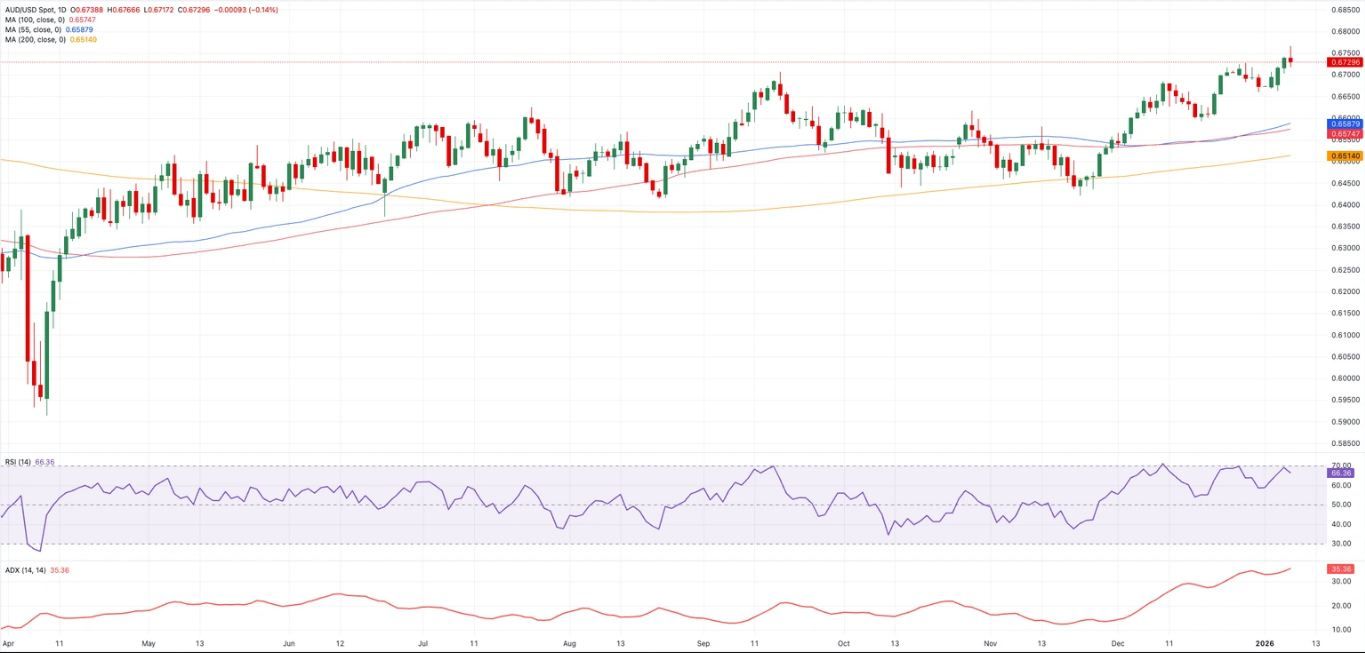Click the 1D timeframe label in the legend
Viewport: 1365px width, 653px height.
[x=64, y=10]
